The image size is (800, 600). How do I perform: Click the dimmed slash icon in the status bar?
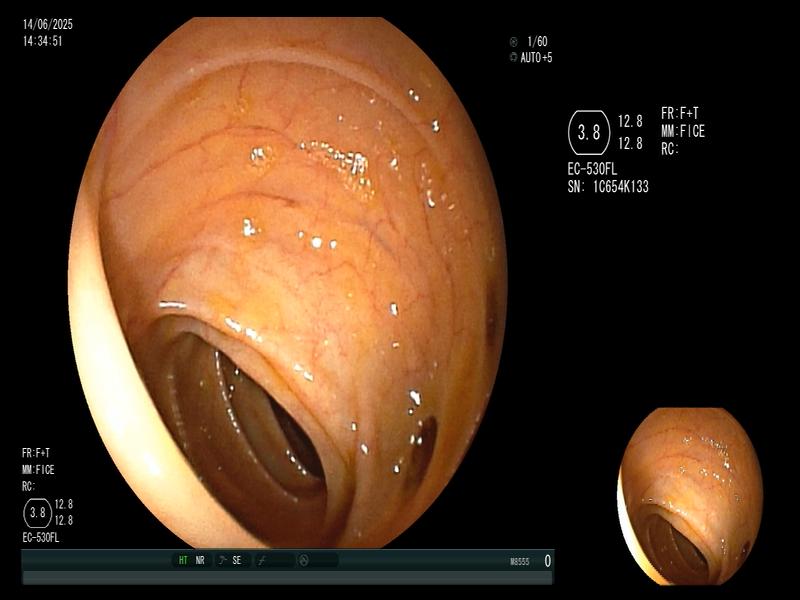262,561
